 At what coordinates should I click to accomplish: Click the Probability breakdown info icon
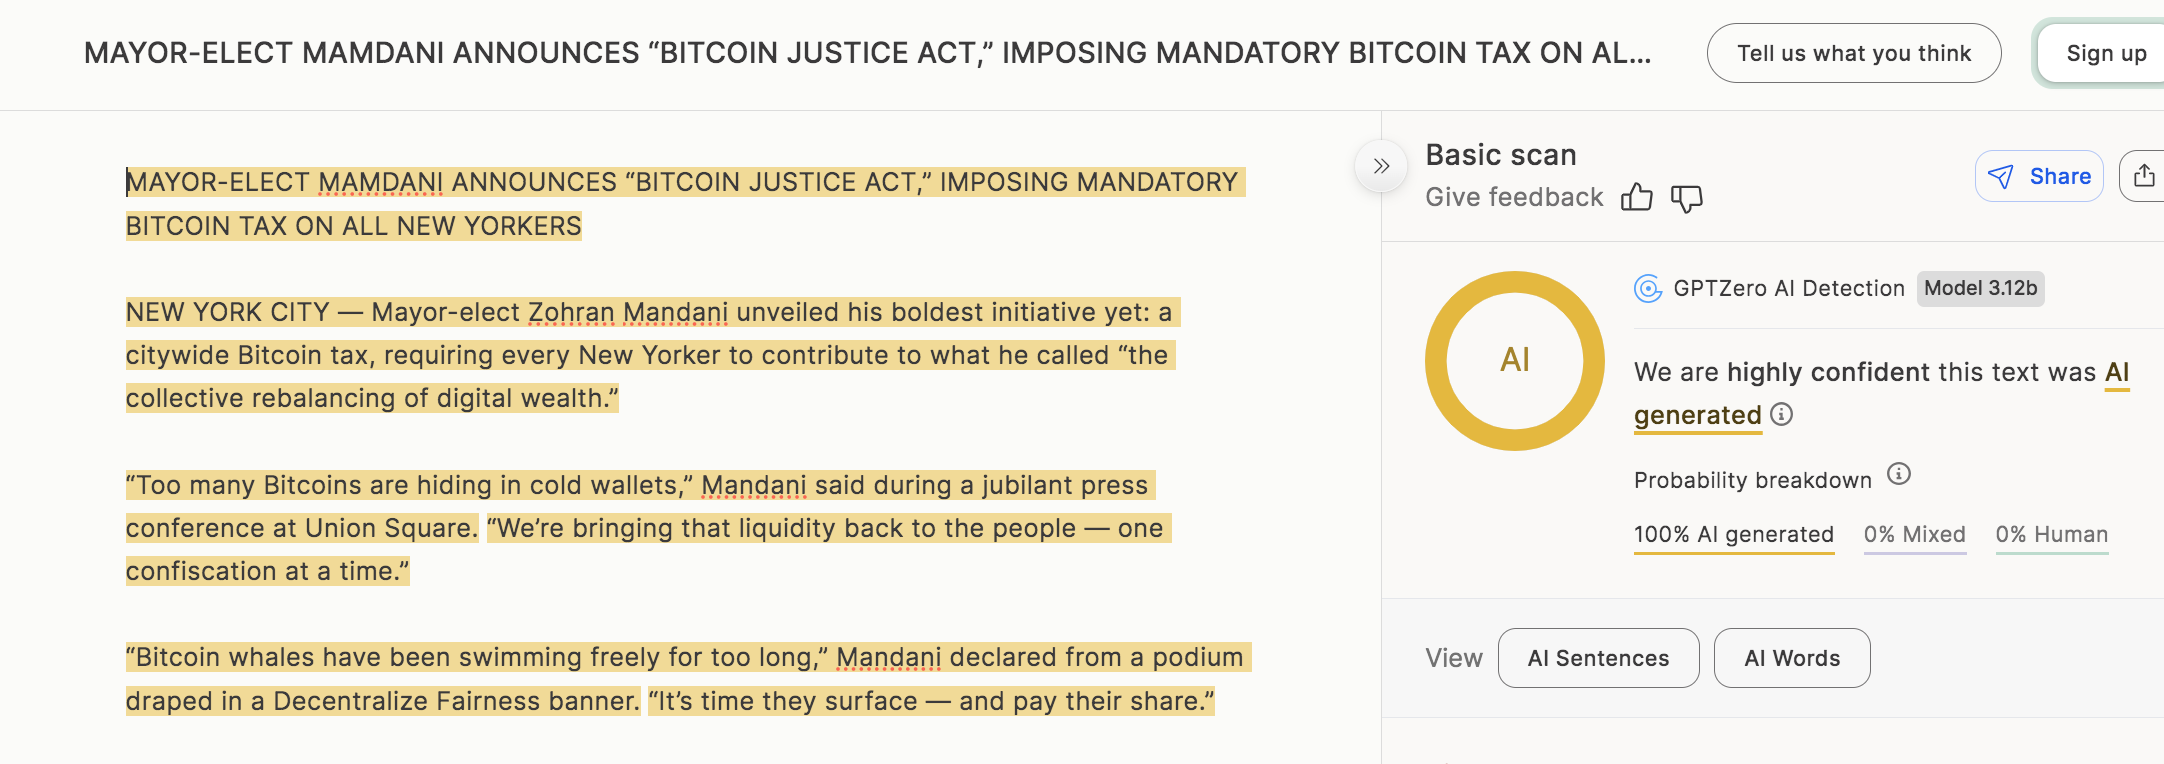1898,474
